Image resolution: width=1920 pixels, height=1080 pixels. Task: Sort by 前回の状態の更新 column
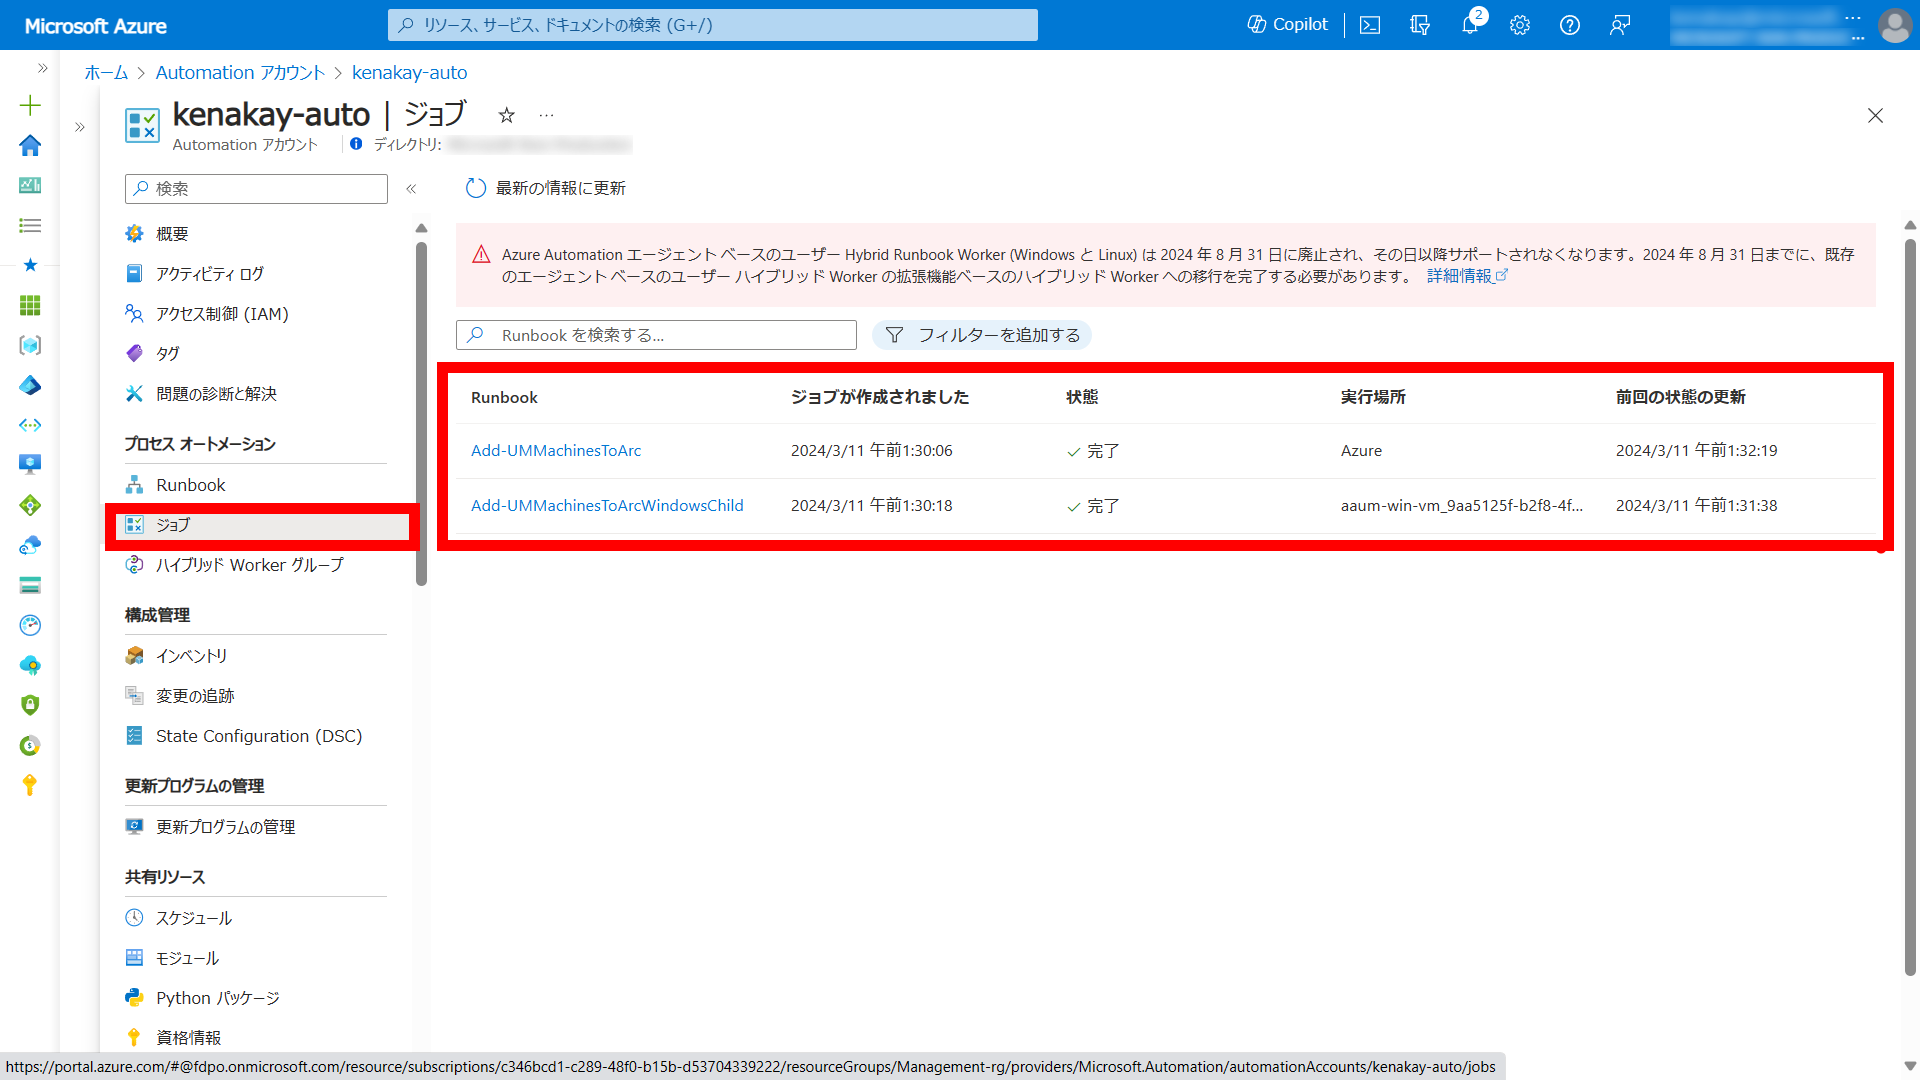click(x=1681, y=398)
